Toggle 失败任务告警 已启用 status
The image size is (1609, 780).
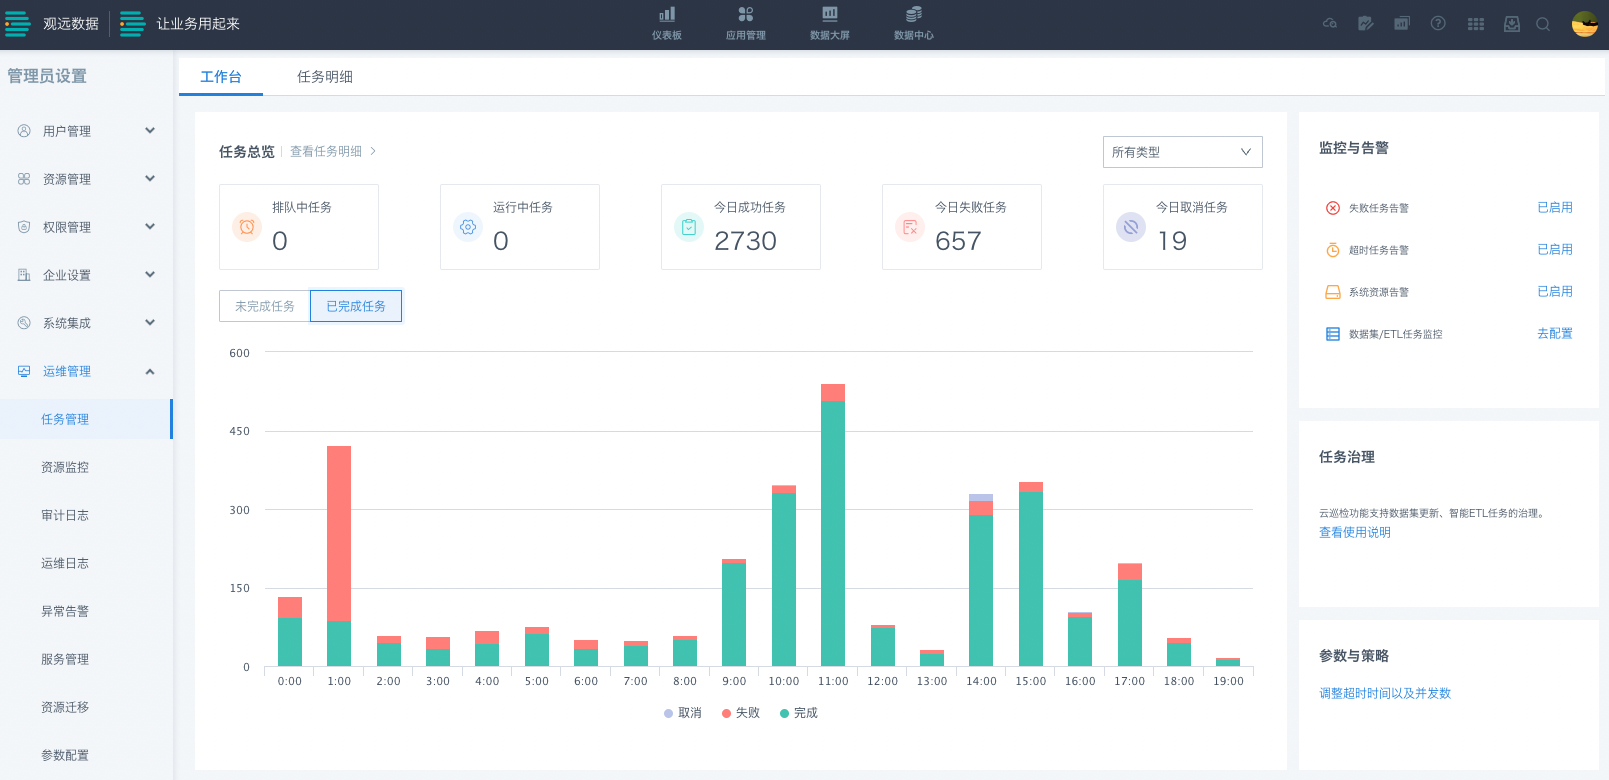click(x=1555, y=208)
